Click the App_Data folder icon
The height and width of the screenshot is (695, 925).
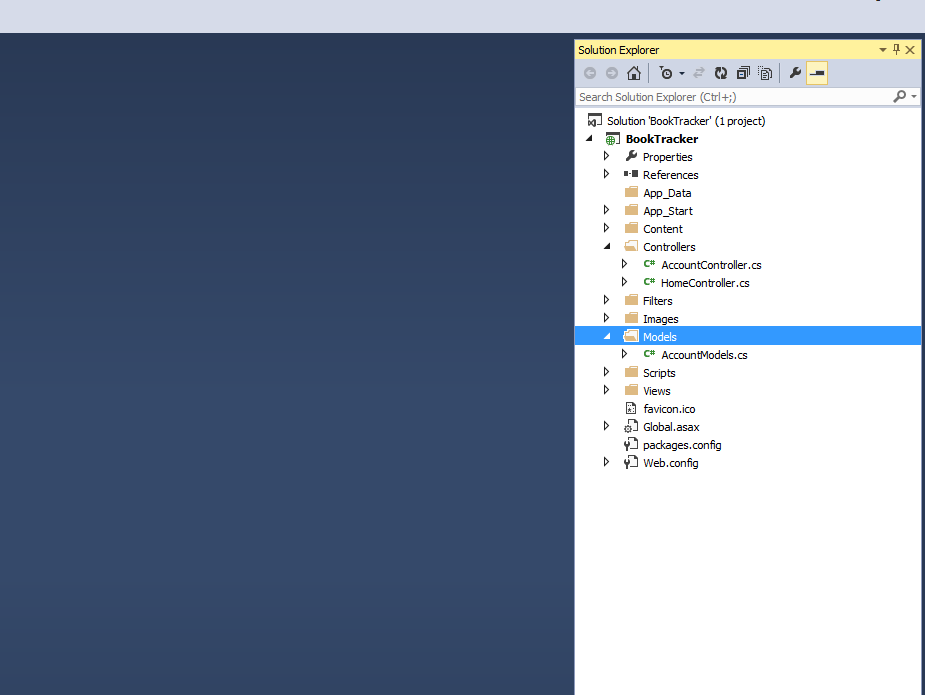pos(631,192)
